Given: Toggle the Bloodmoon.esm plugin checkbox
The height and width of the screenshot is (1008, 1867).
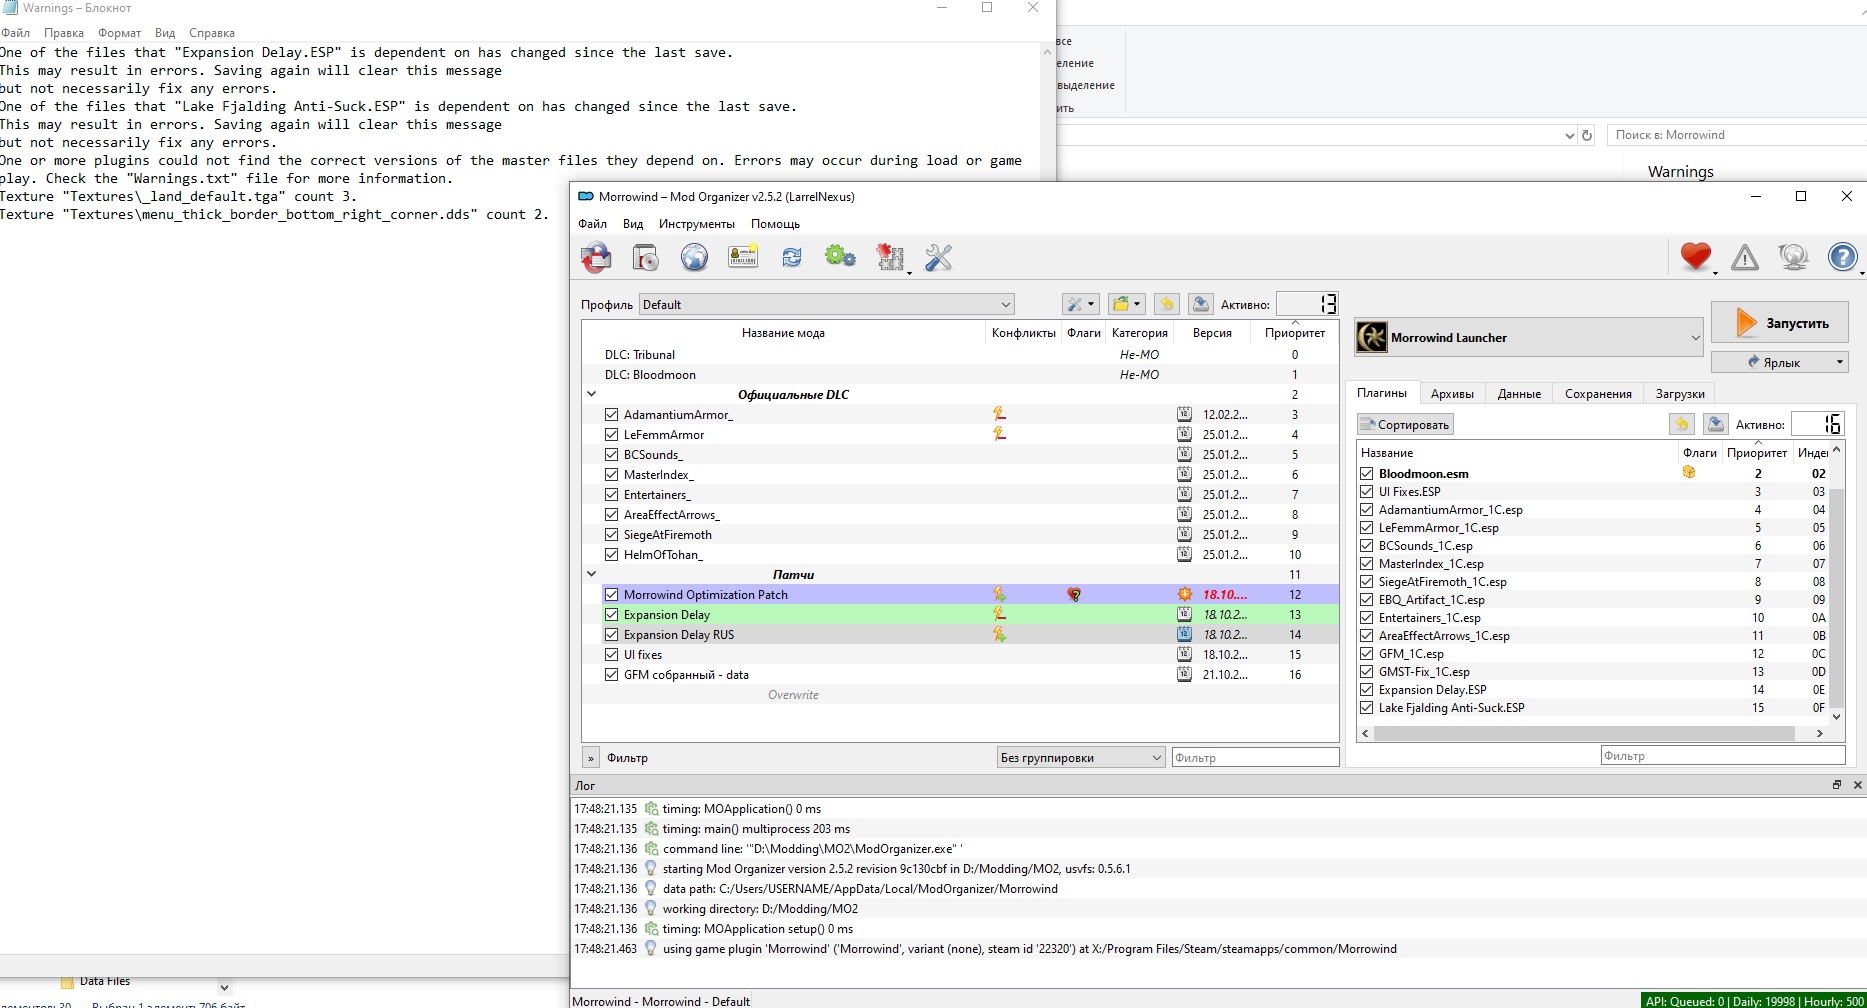Looking at the screenshot, I should (1367, 473).
